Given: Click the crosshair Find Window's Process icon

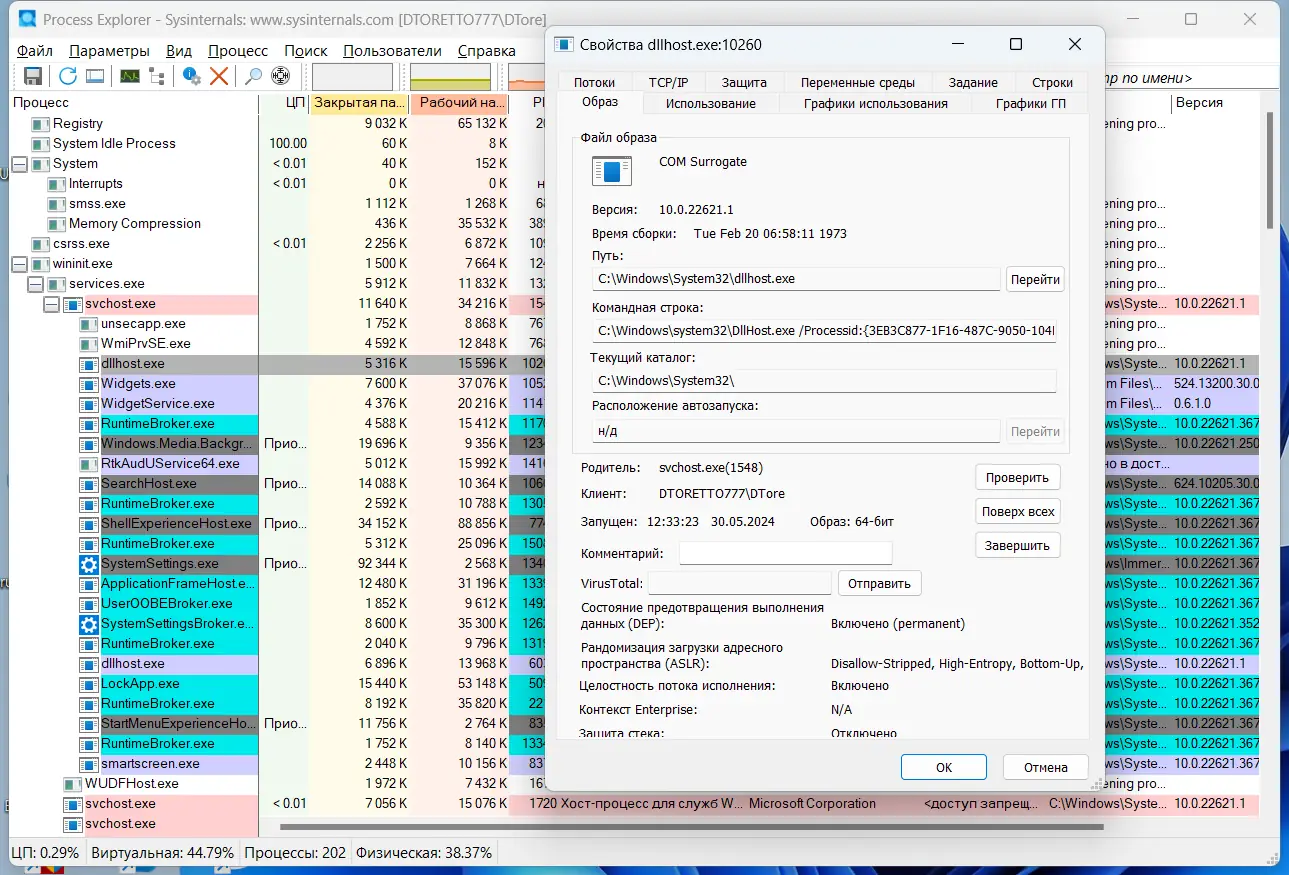Looking at the screenshot, I should [281, 76].
